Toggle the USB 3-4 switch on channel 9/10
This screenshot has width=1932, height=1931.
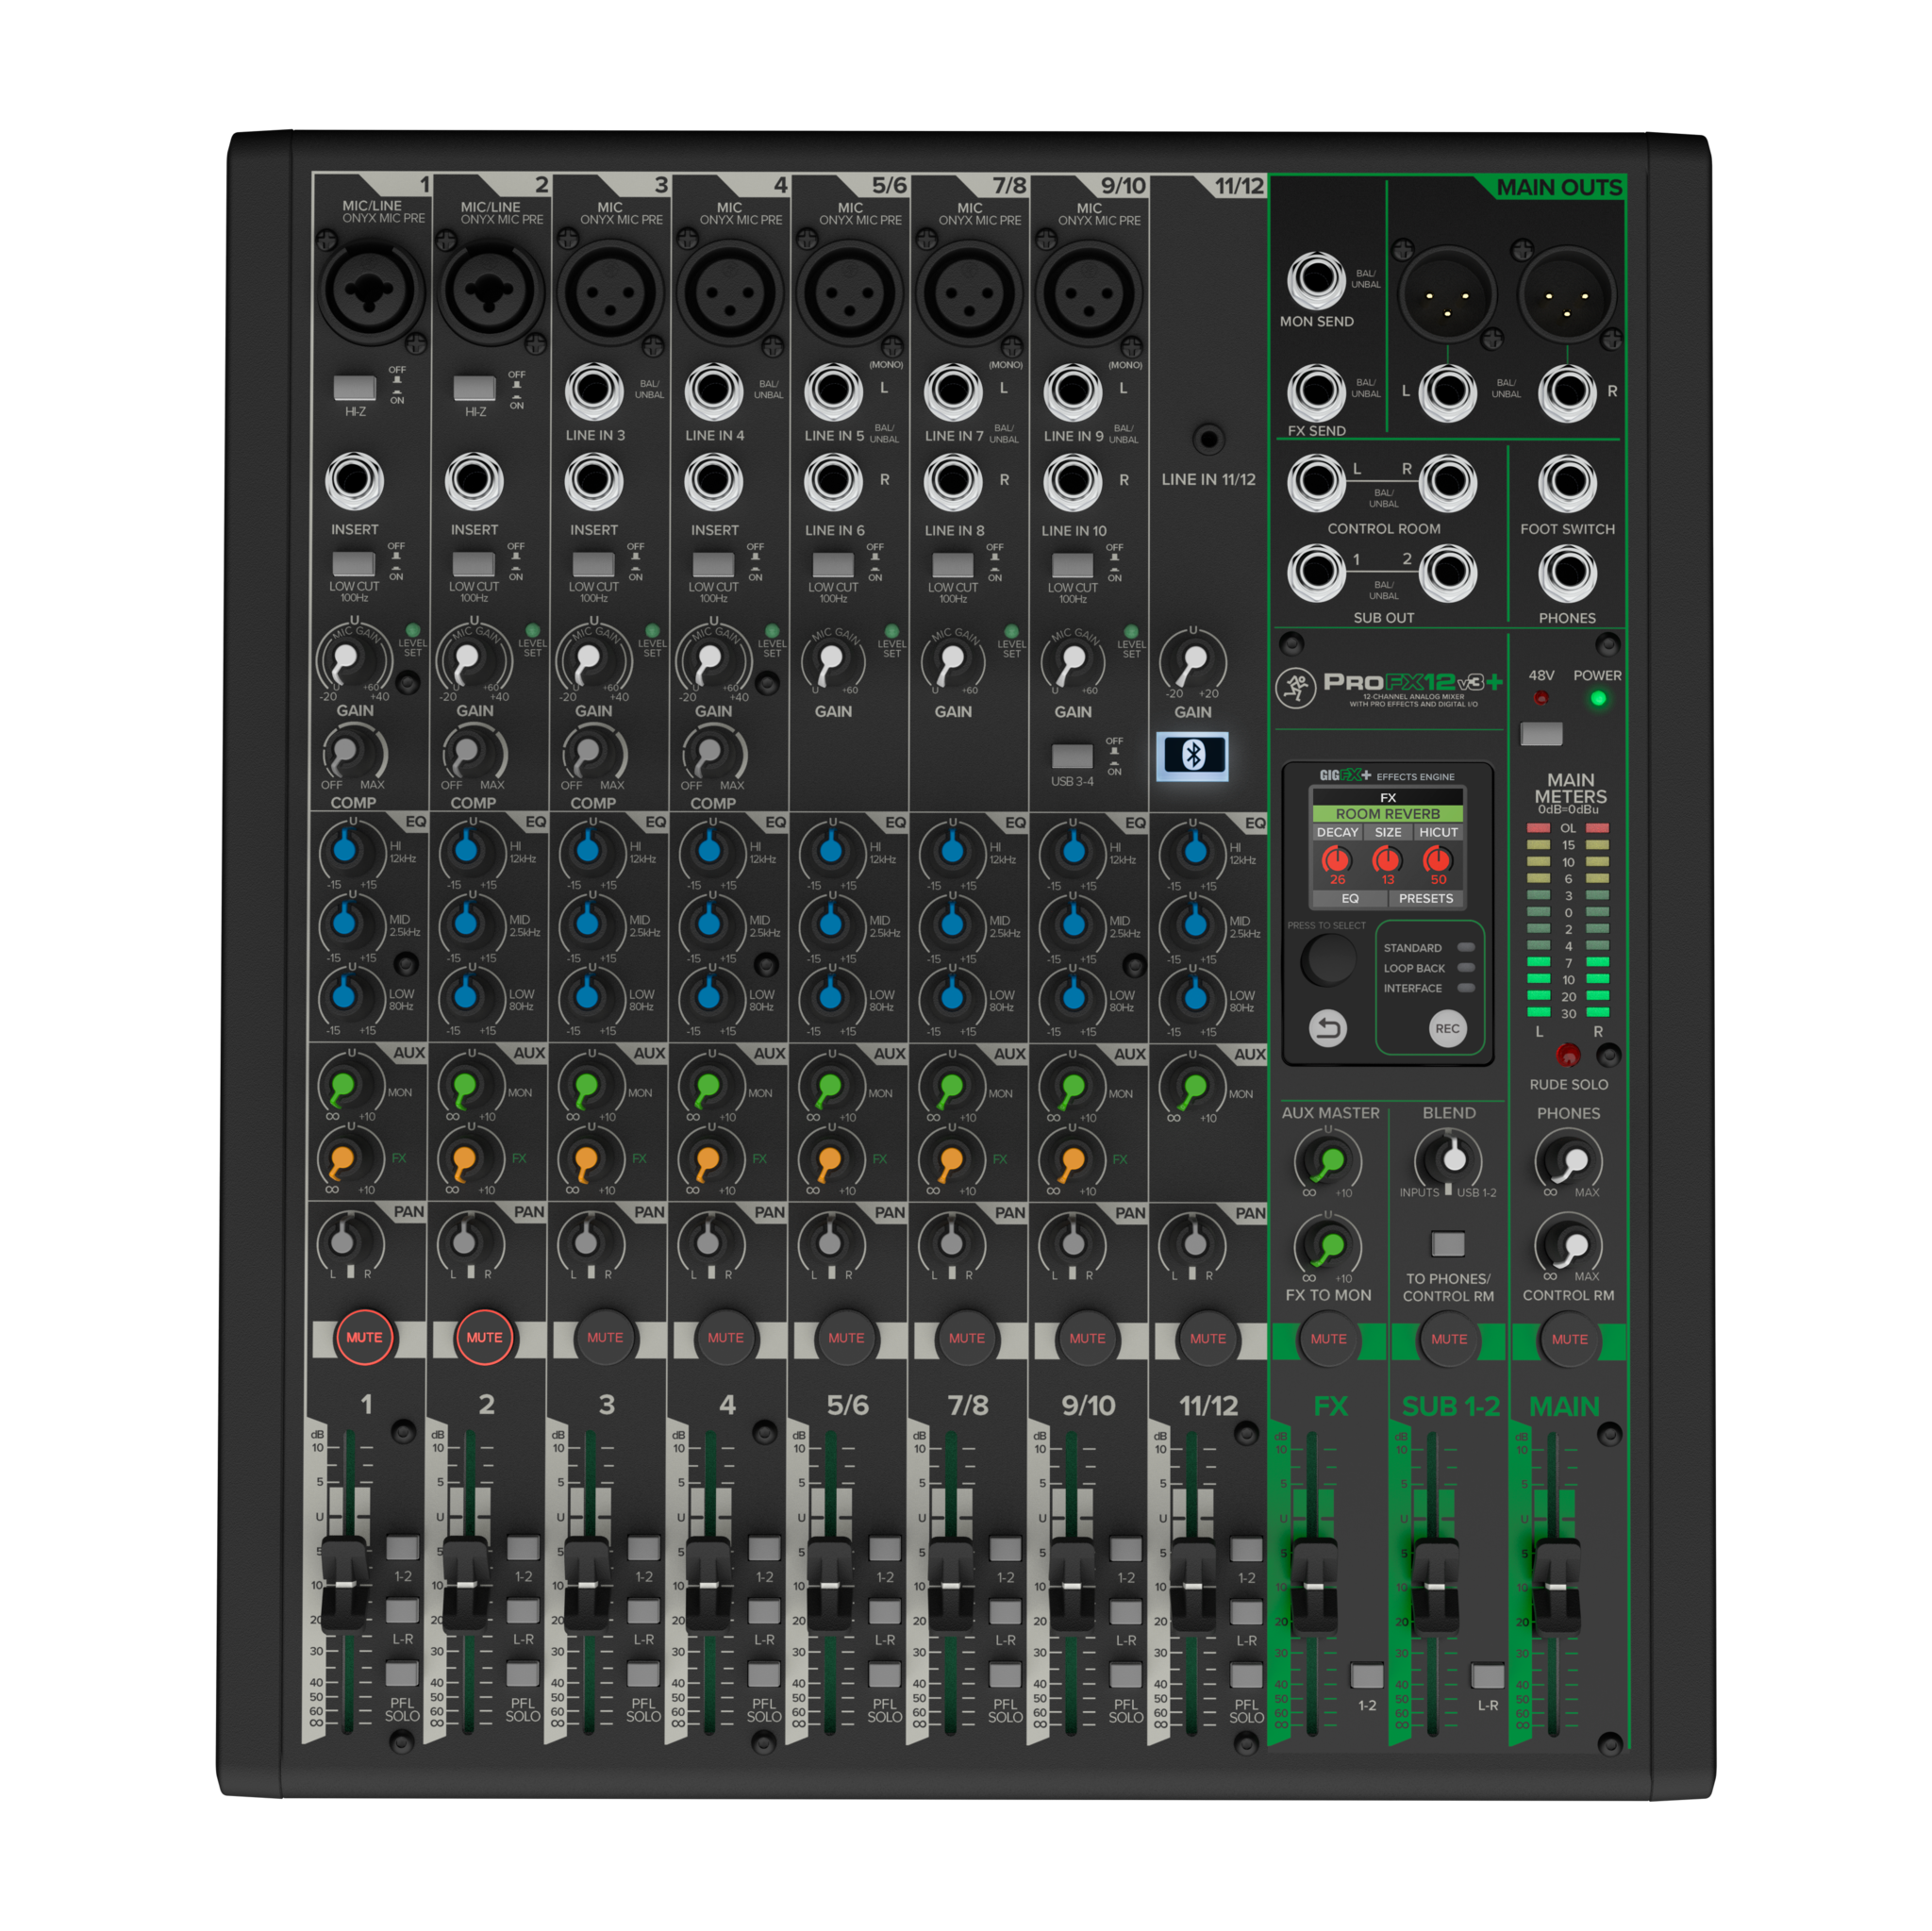pyautogui.click(x=1072, y=756)
